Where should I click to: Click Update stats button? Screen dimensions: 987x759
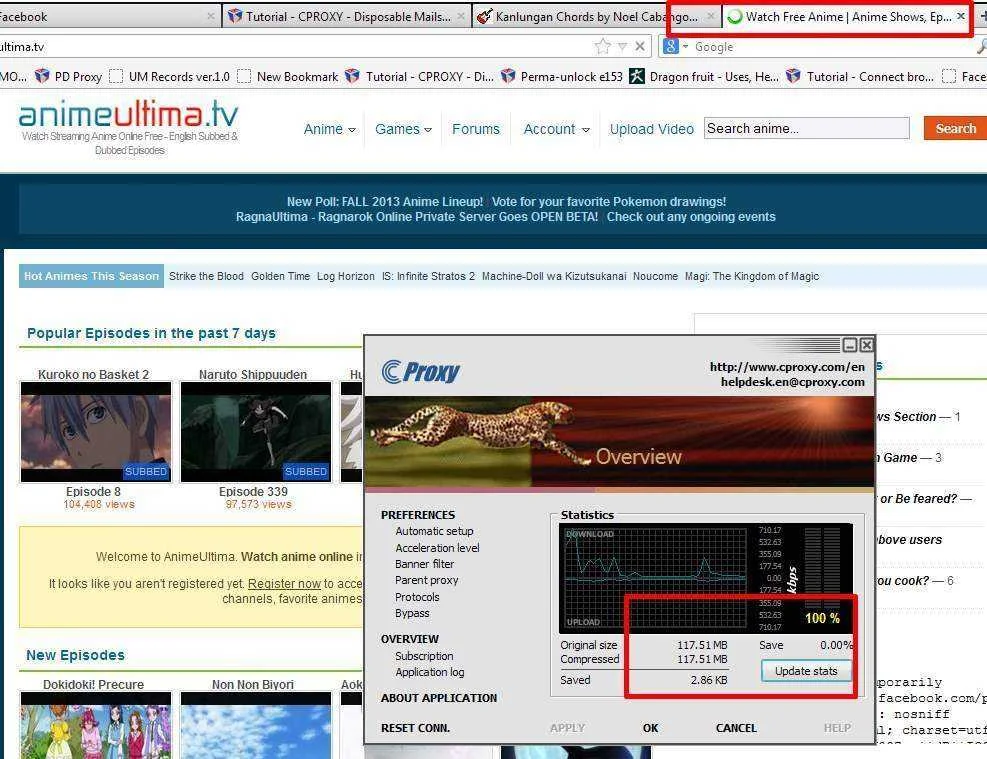tap(806, 671)
